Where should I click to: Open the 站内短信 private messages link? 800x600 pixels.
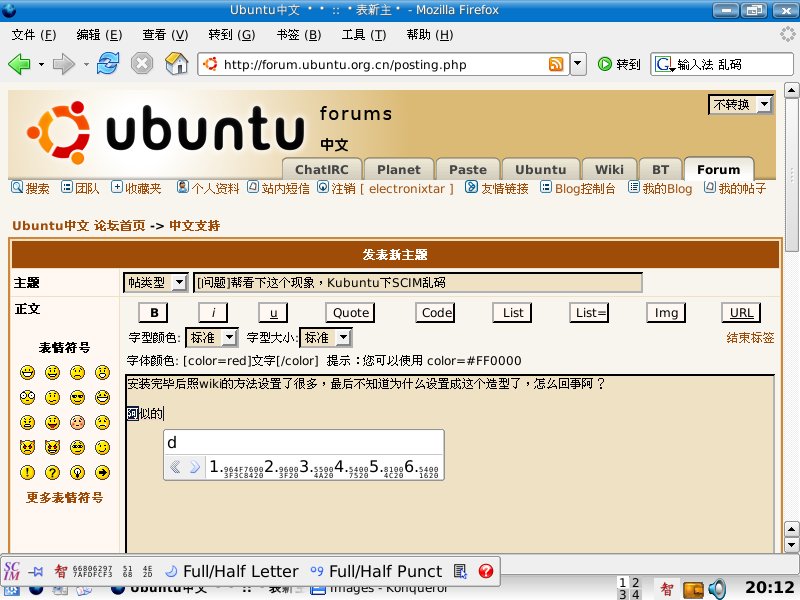click(279, 188)
